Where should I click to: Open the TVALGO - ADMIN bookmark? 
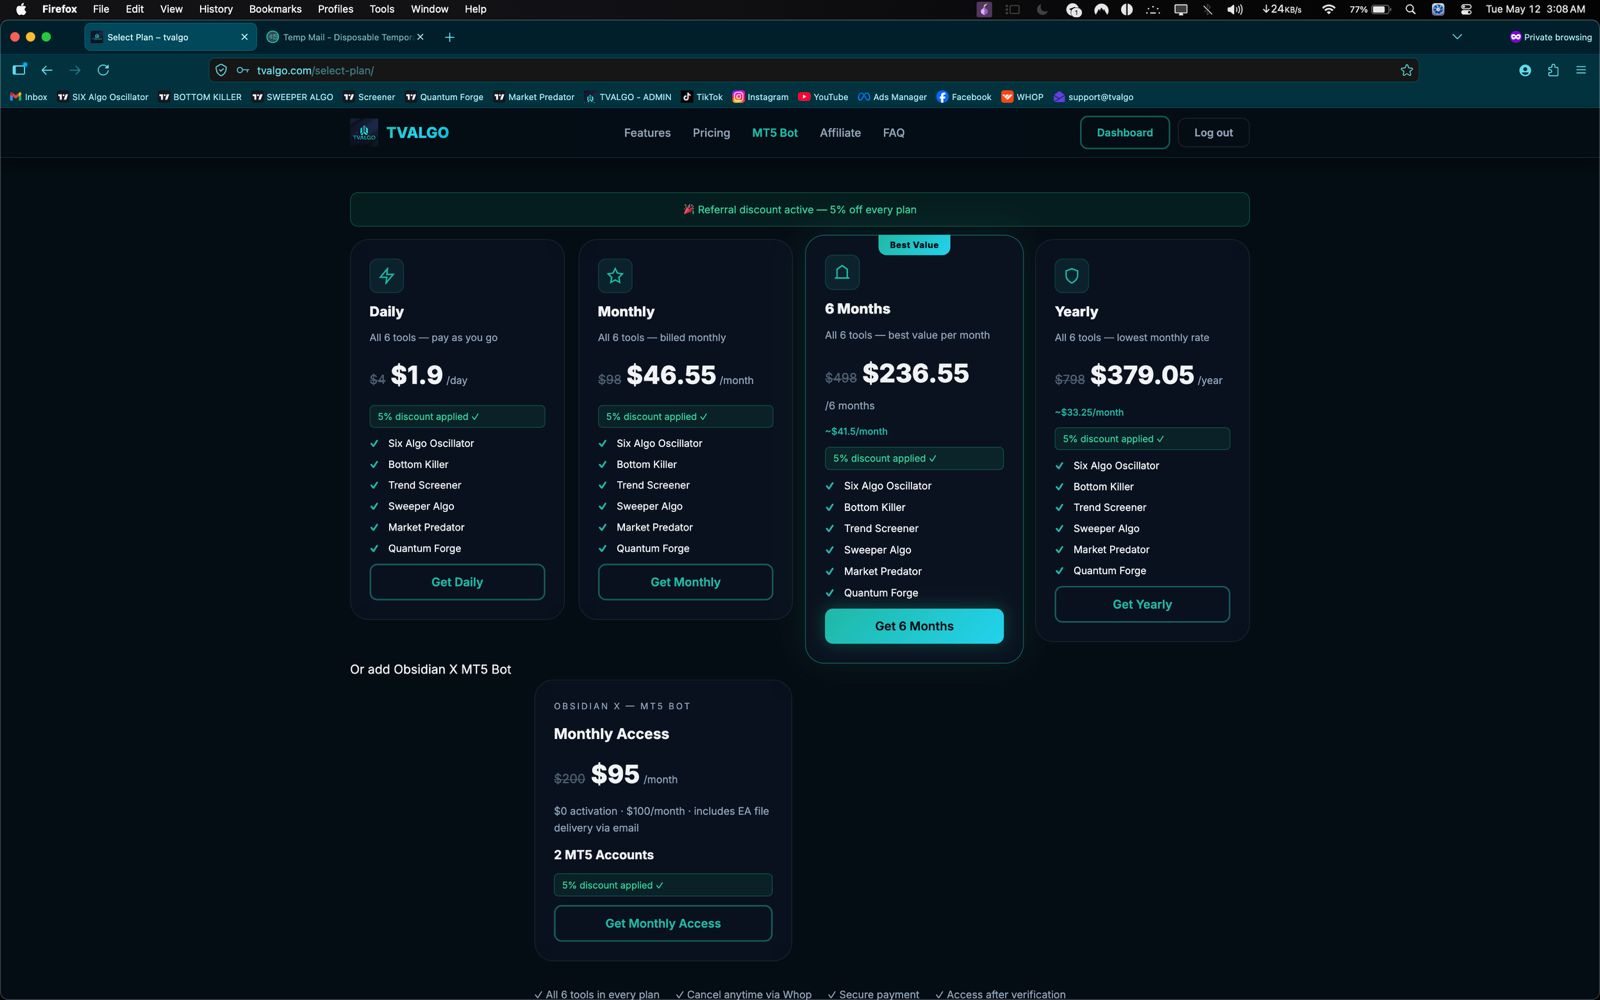click(x=628, y=97)
